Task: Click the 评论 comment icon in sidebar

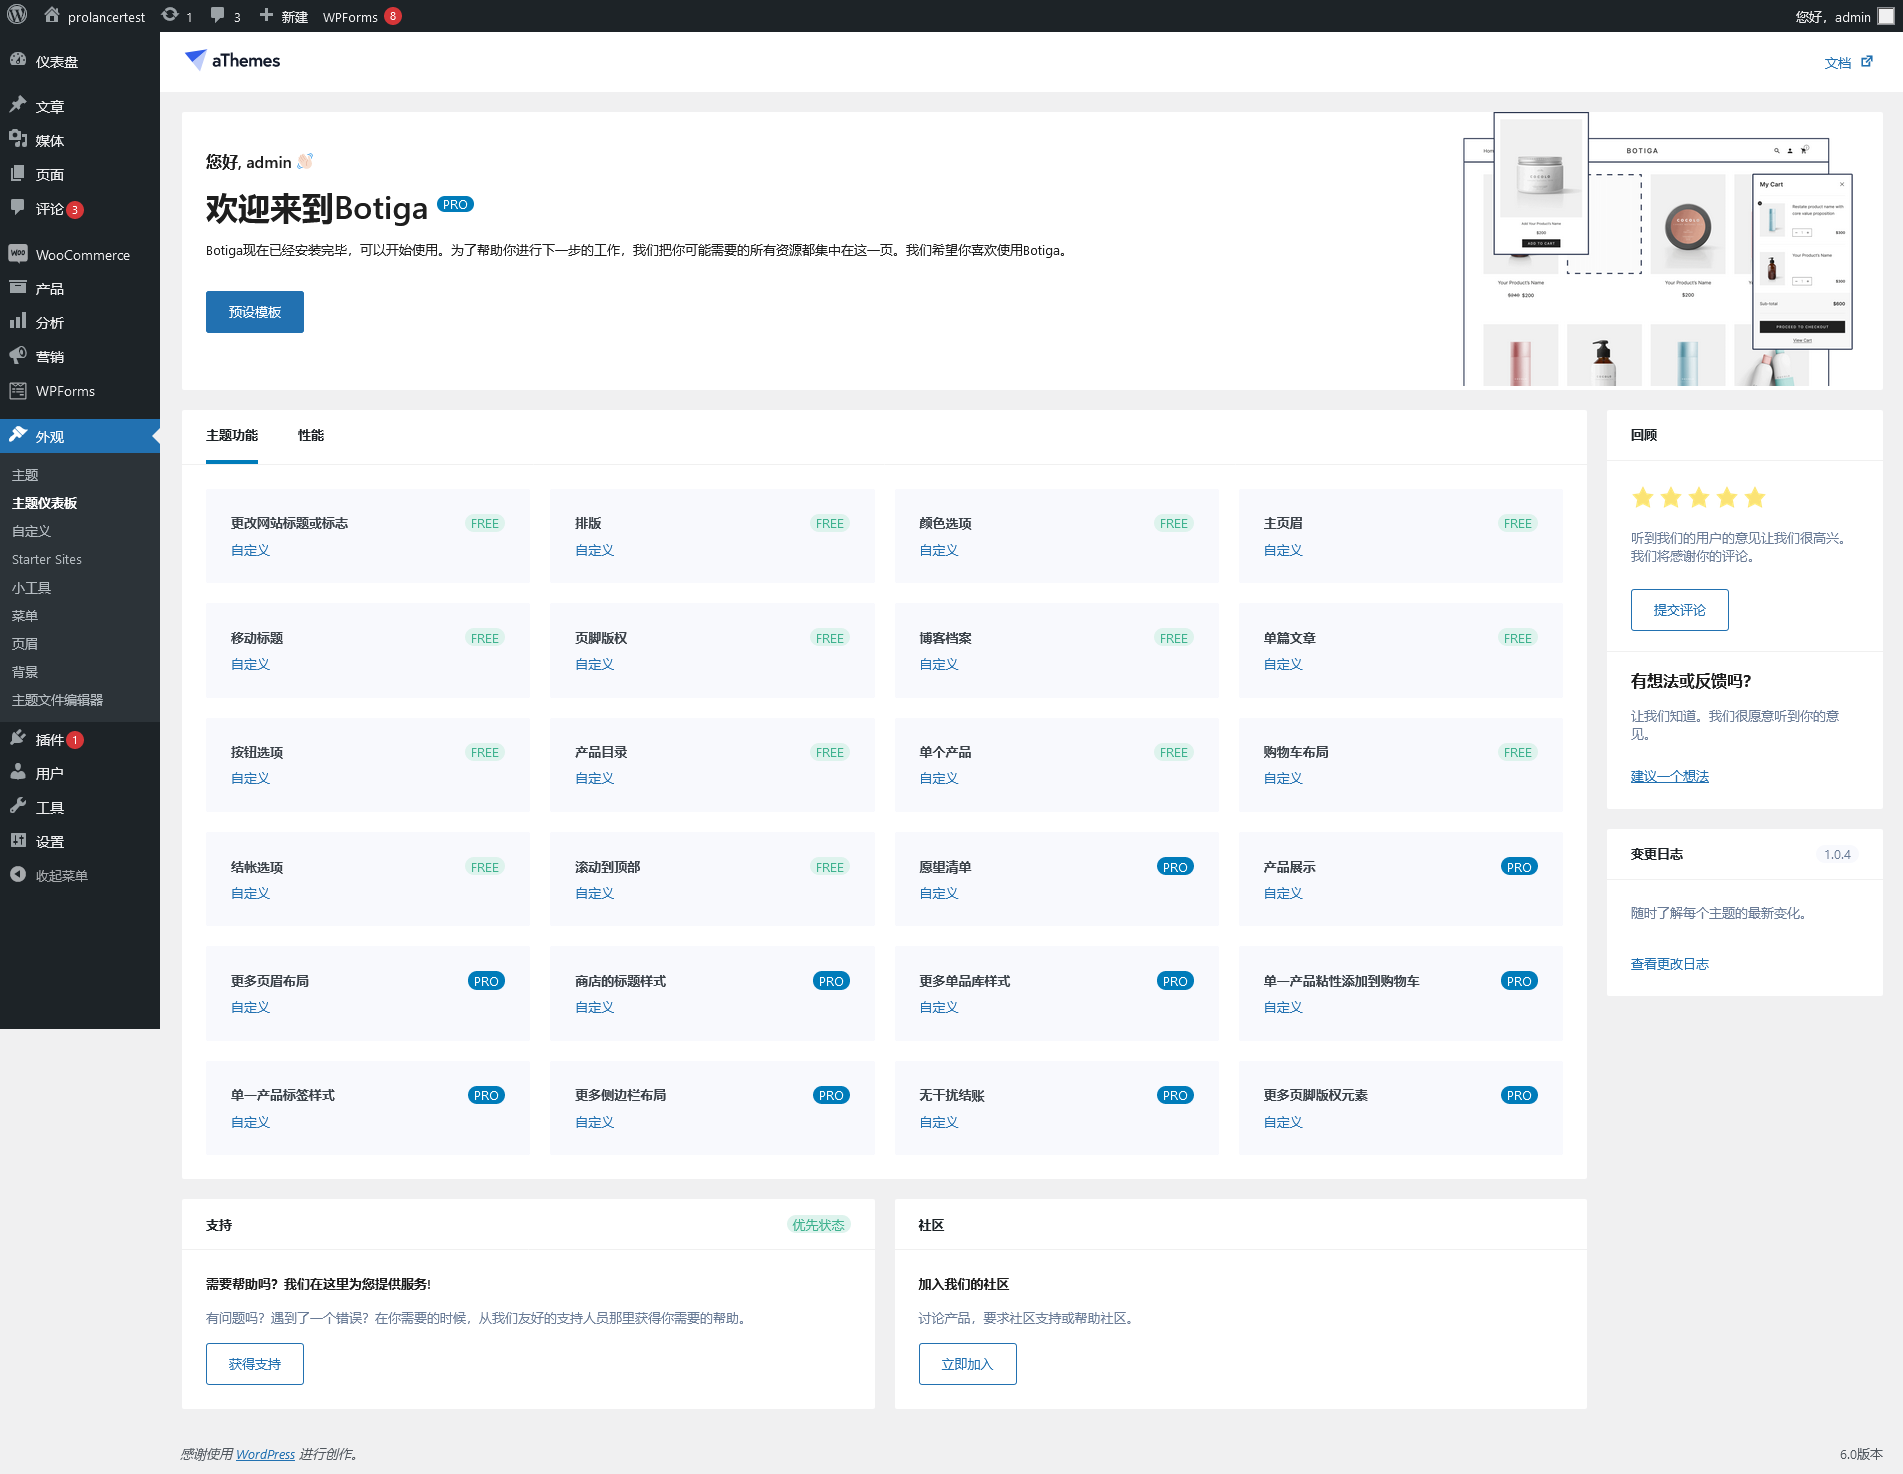Action: [18, 207]
